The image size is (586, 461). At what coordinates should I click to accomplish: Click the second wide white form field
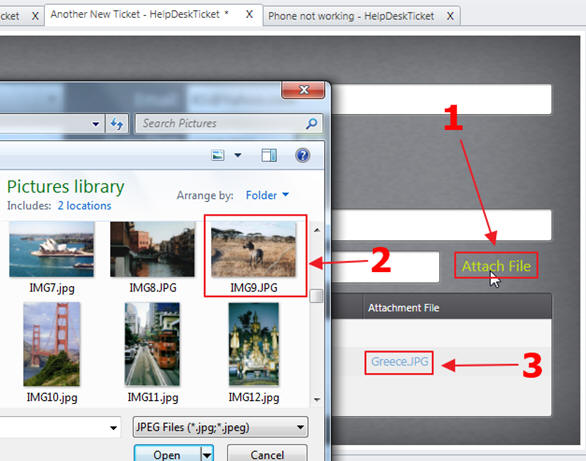coord(442,225)
